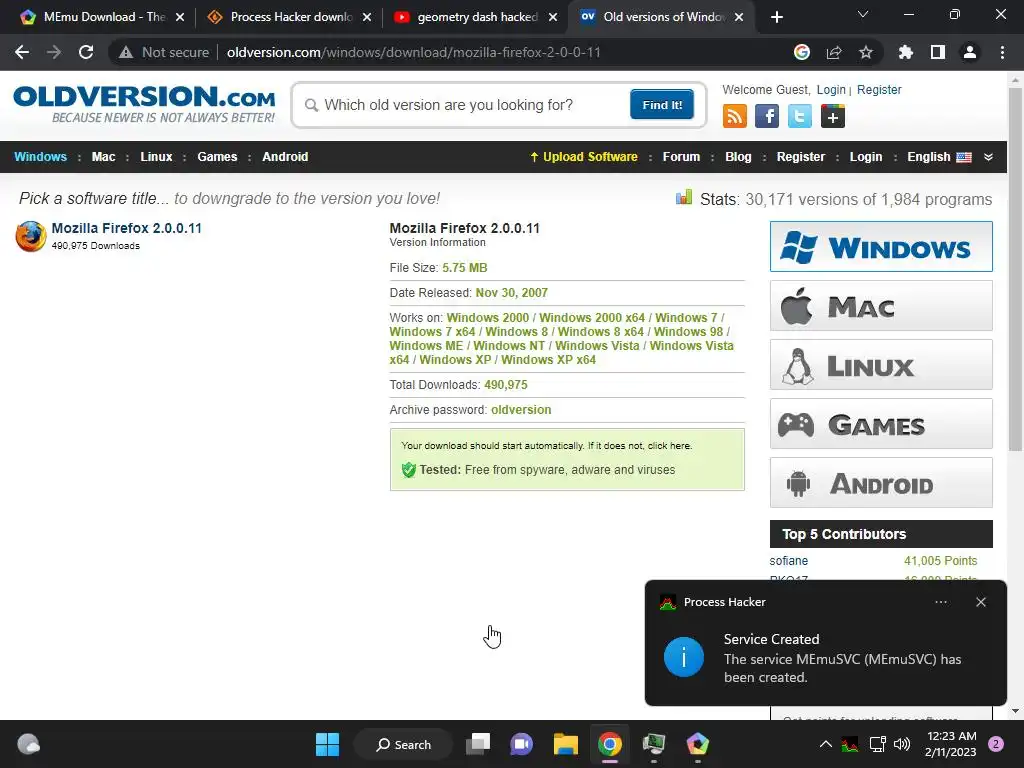Go back to previous page
This screenshot has width=1024, height=768.
(x=22, y=52)
